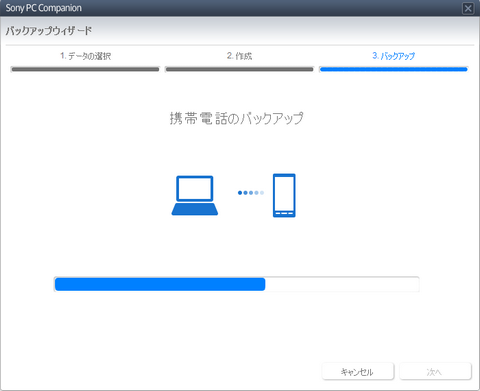Viewport: 480px width, 391px height.
Task: Click the transfer dots between laptop and phone
Action: [251, 193]
